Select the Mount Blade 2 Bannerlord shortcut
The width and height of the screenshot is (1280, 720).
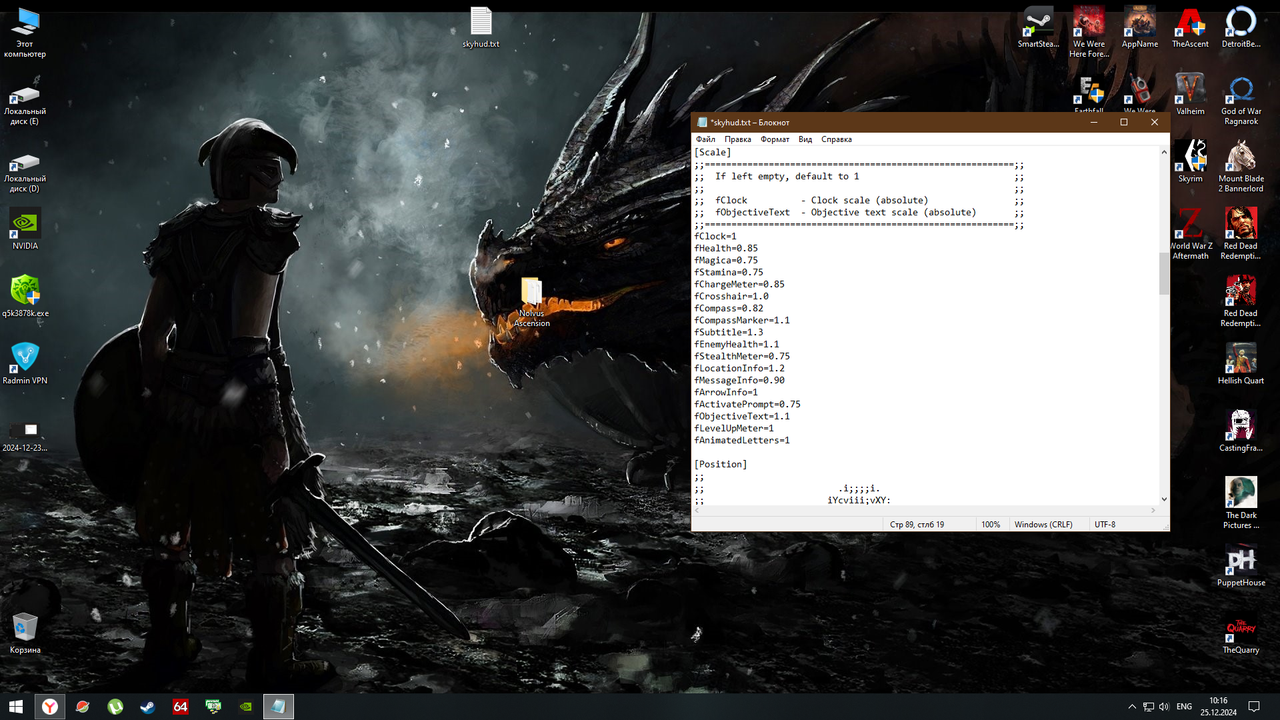(x=1241, y=166)
